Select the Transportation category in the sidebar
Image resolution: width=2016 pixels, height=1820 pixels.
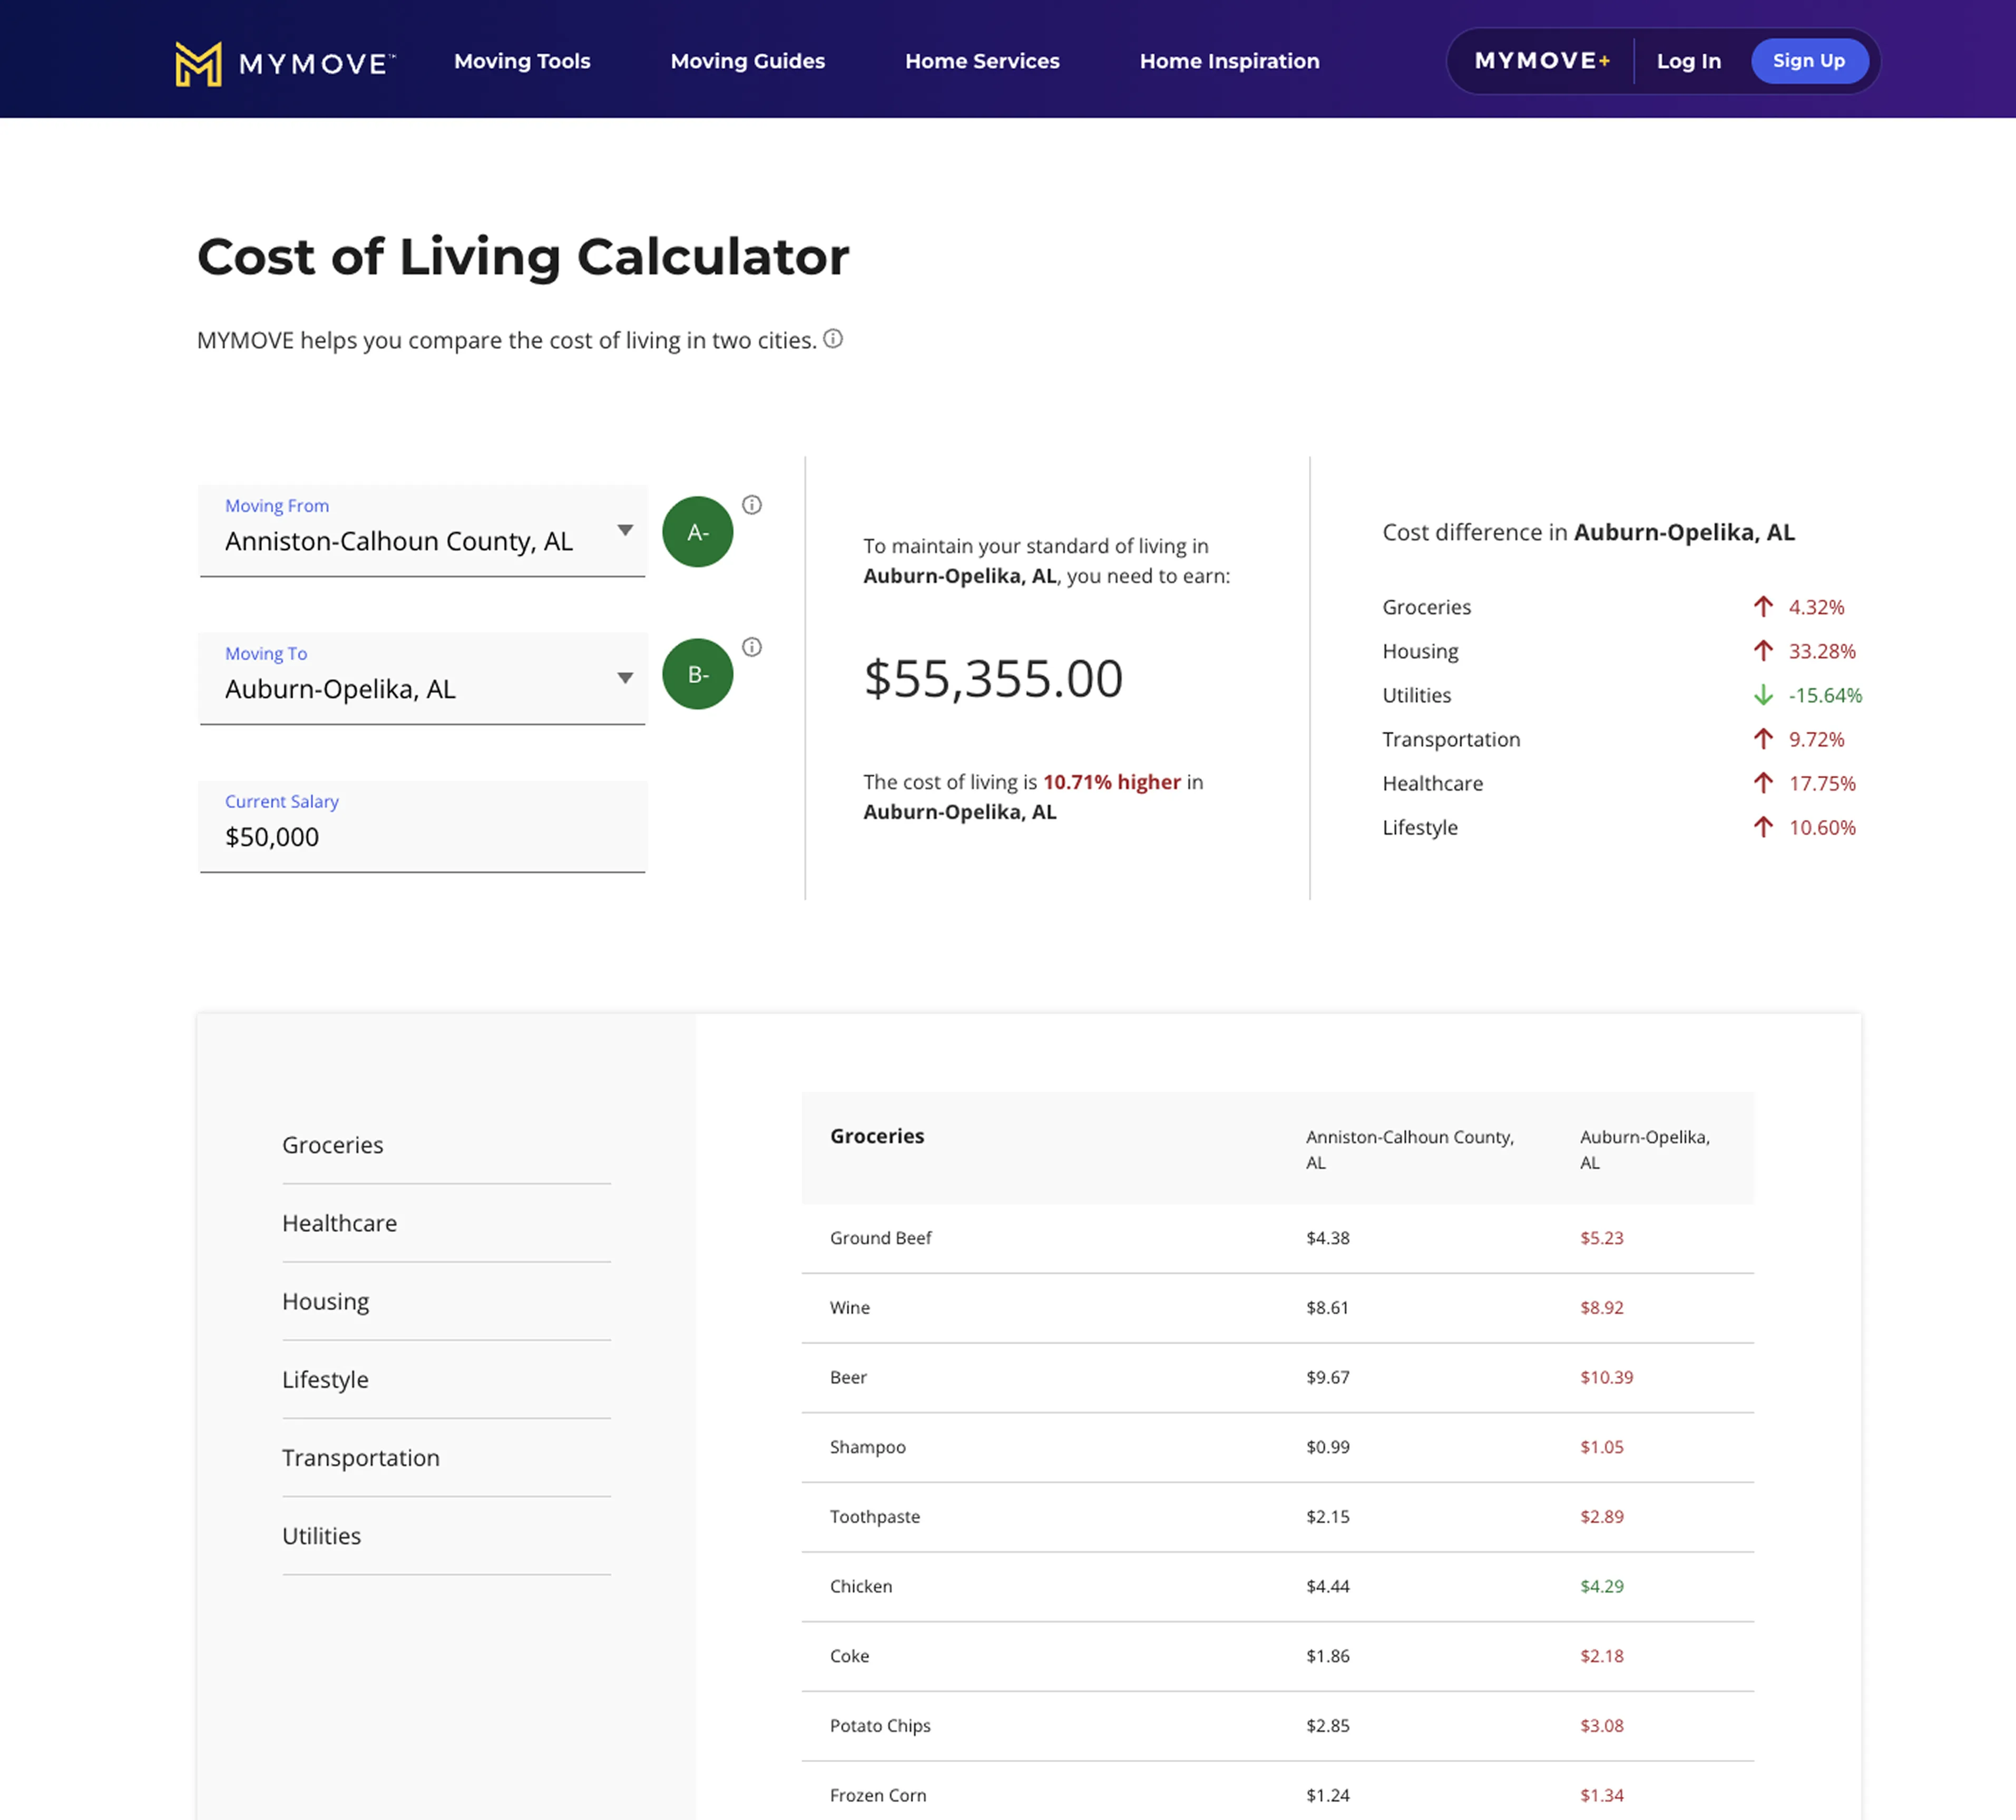361,1458
